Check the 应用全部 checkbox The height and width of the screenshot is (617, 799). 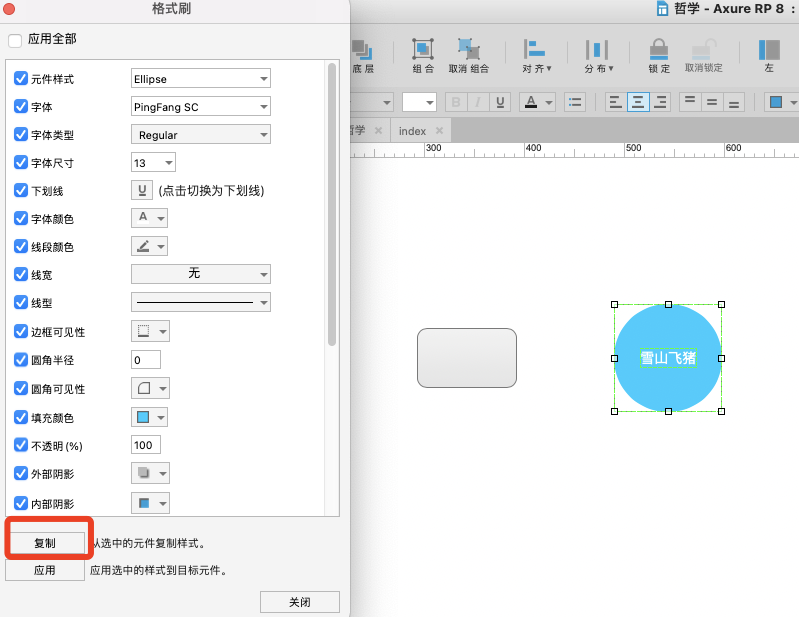(15, 40)
